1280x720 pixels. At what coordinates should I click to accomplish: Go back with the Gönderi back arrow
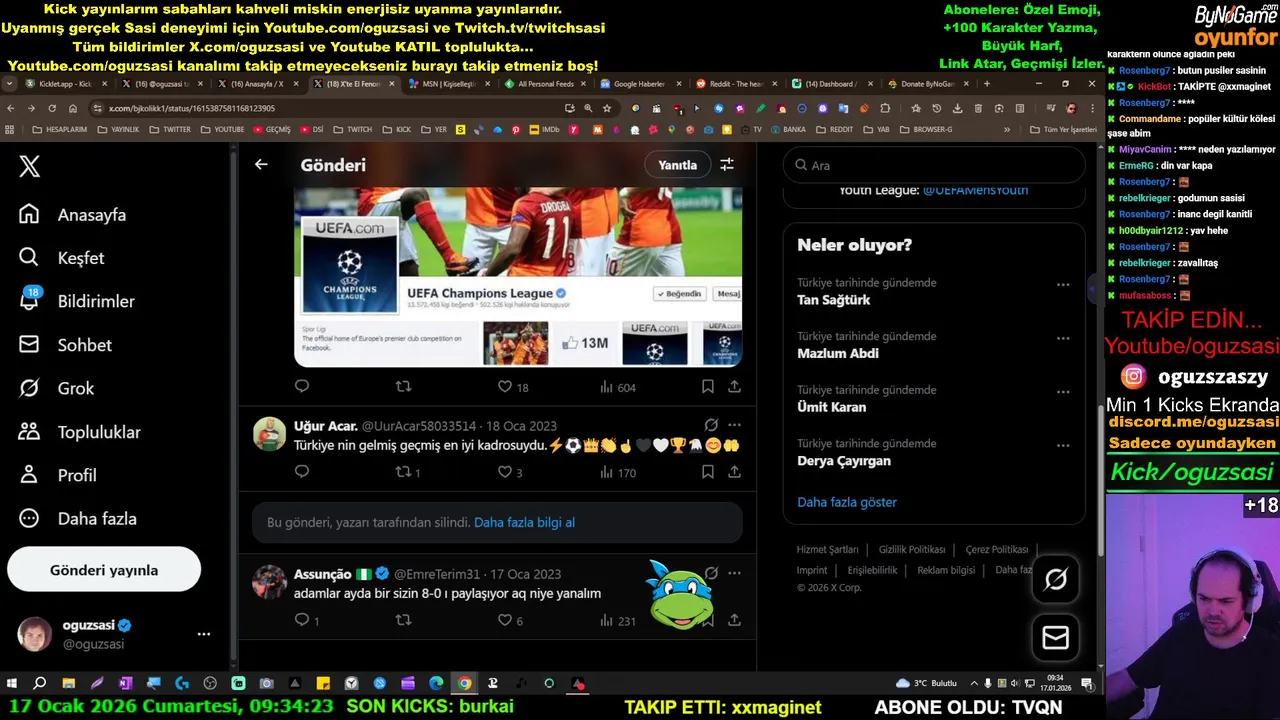click(x=261, y=164)
